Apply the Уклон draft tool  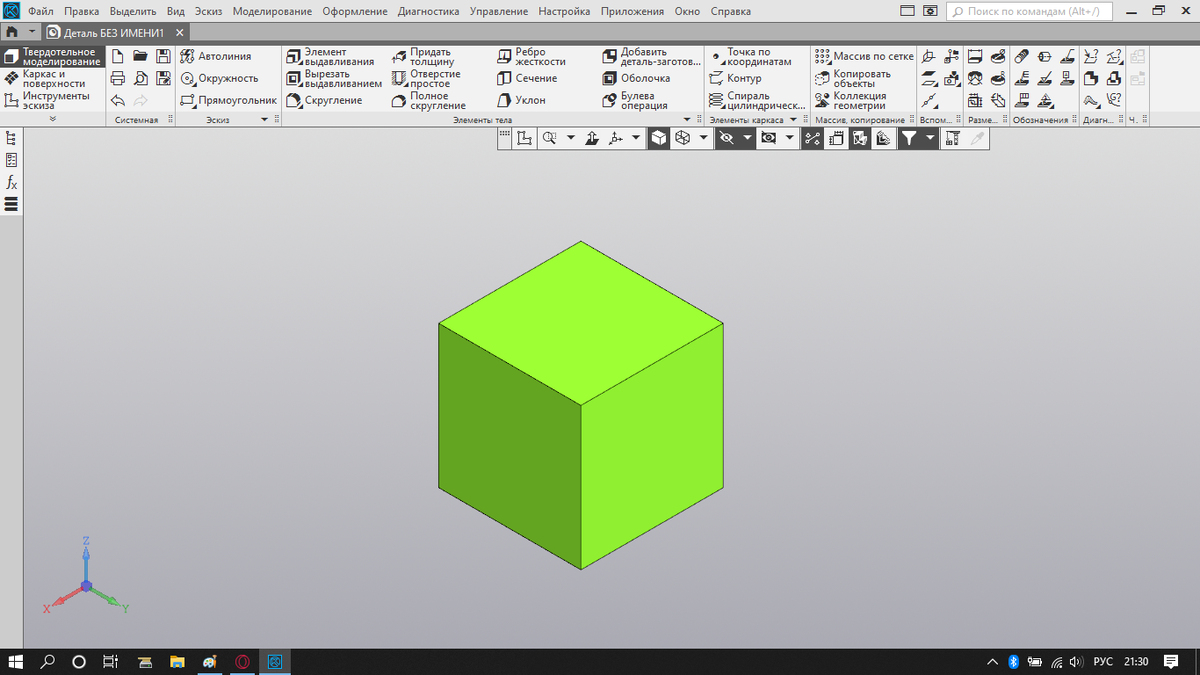pyautogui.click(x=521, y=100)
